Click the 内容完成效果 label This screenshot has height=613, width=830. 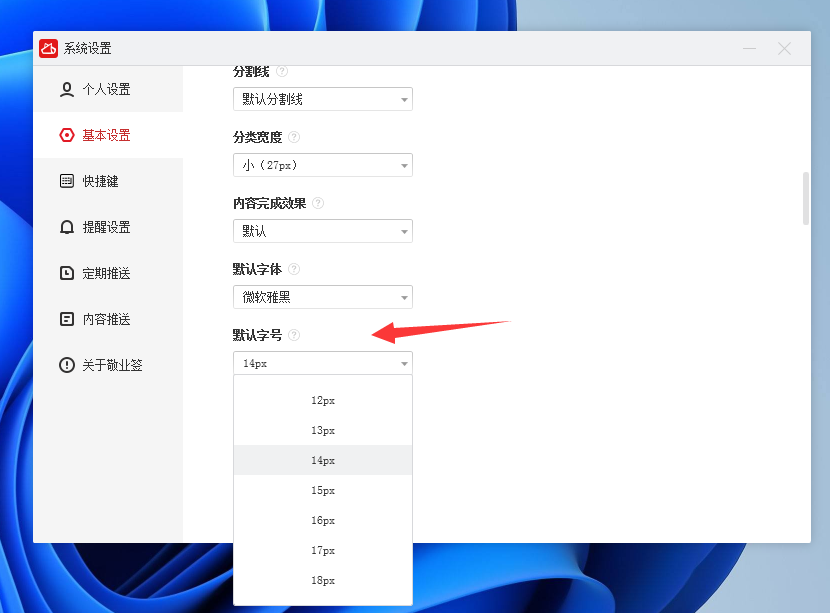pyautogui.click(x=269, y=203)
